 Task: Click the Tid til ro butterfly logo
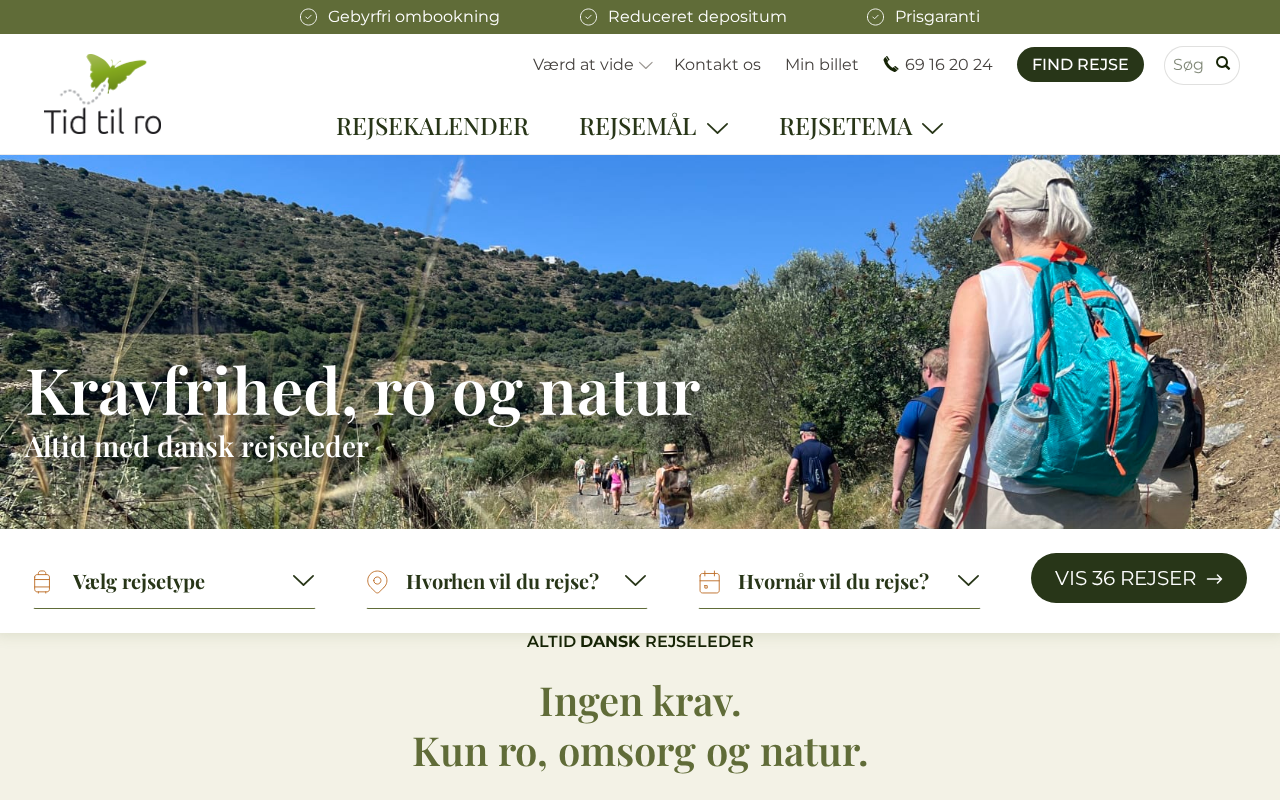point(103,94)
